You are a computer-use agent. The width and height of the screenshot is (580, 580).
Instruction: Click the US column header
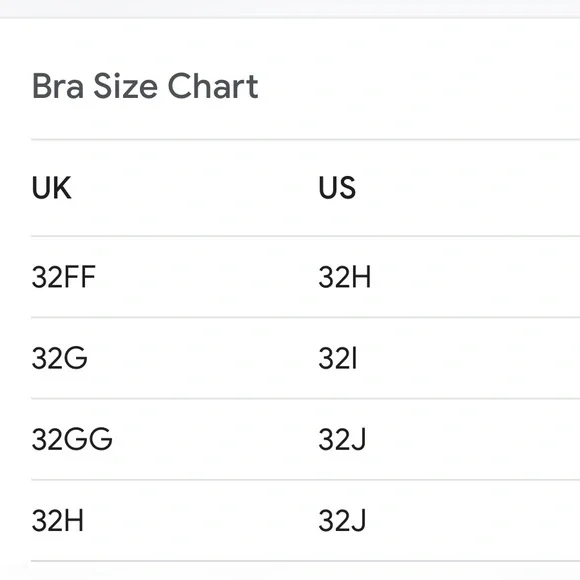[337, 188]
